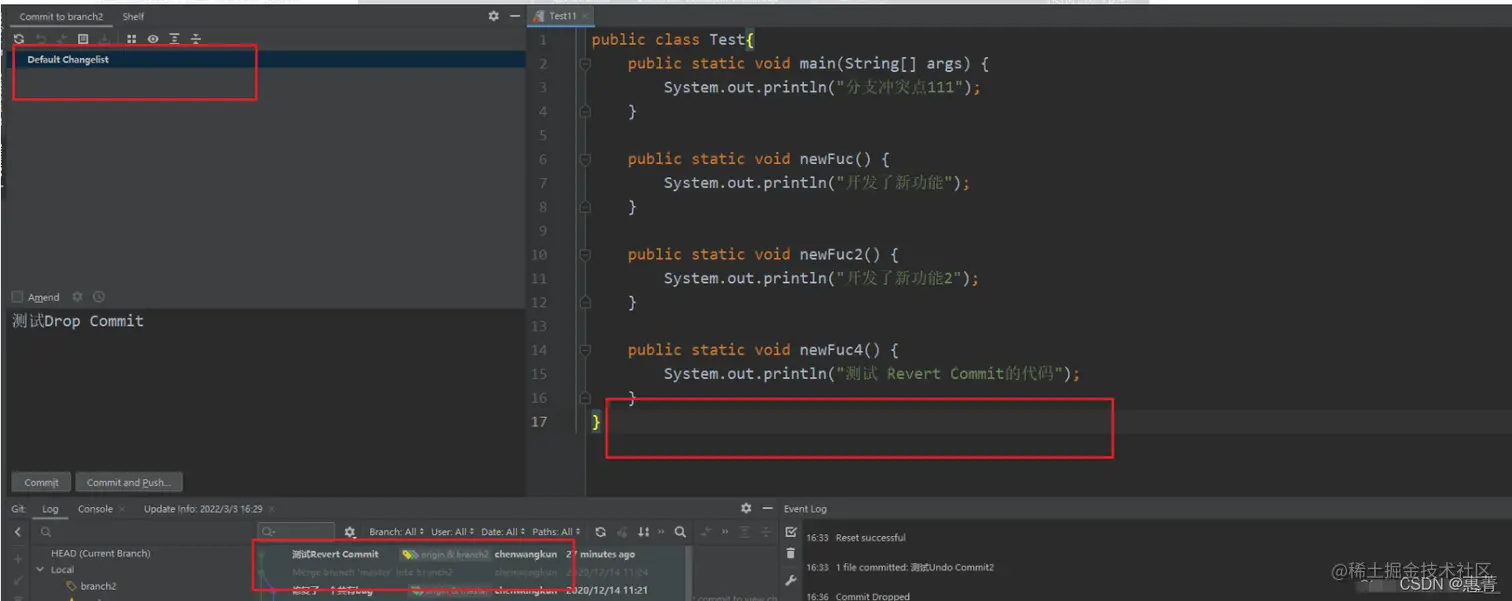Close the Update Info tab
This screenshot has height=601, width=1512.
coord(272,509)
